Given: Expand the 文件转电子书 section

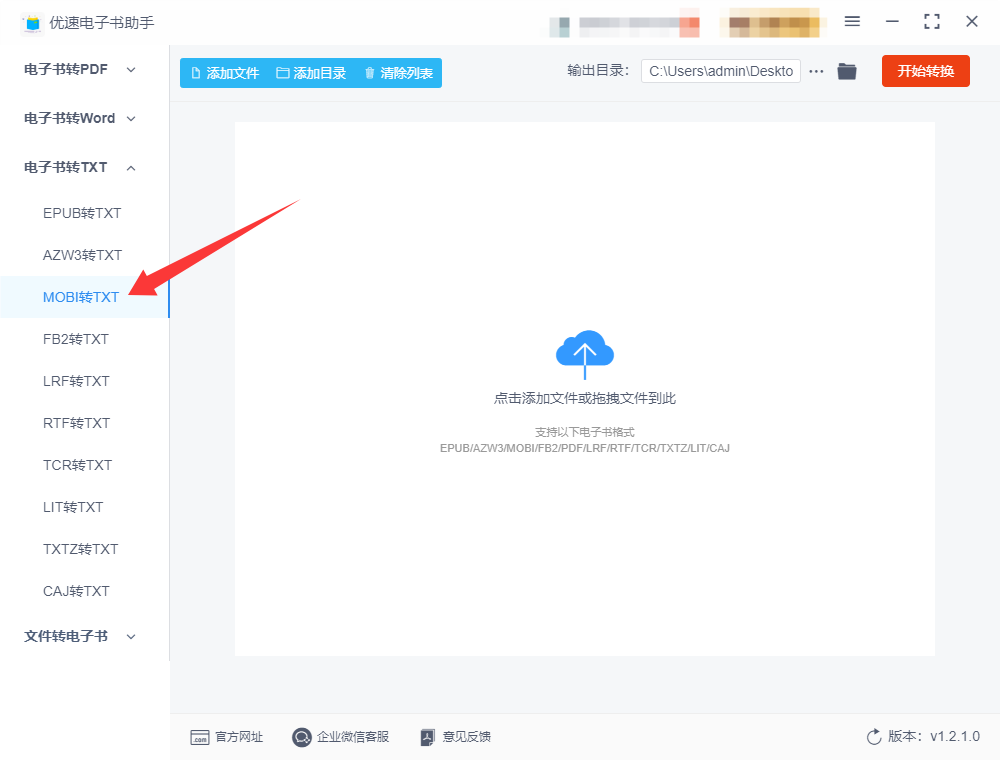Looking at the screenshot, I should 80,636.
